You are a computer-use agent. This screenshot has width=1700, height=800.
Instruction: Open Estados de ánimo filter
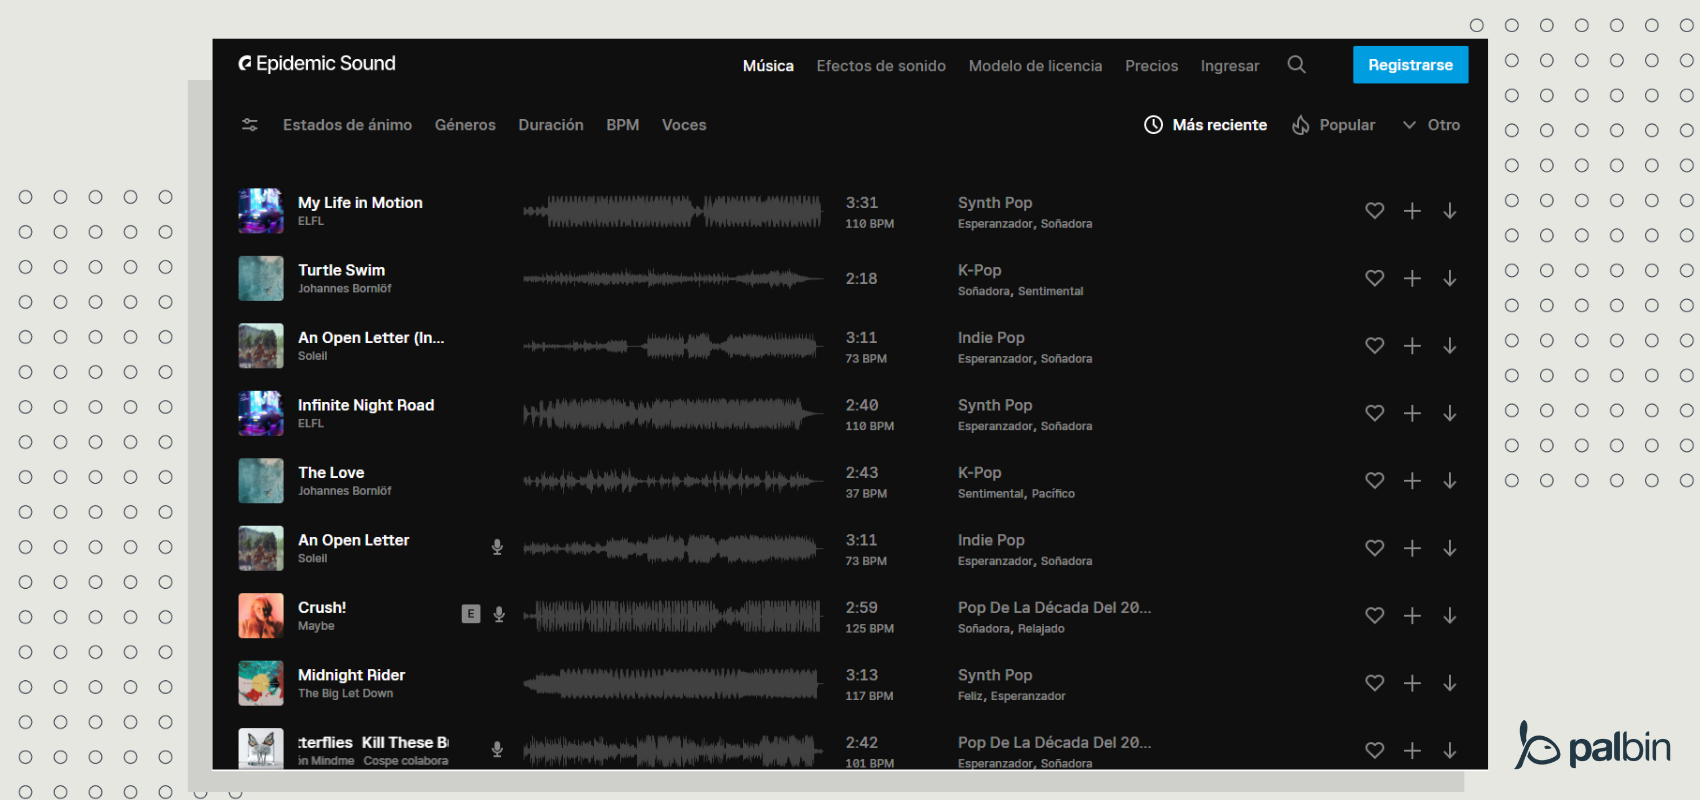(347, 125)
